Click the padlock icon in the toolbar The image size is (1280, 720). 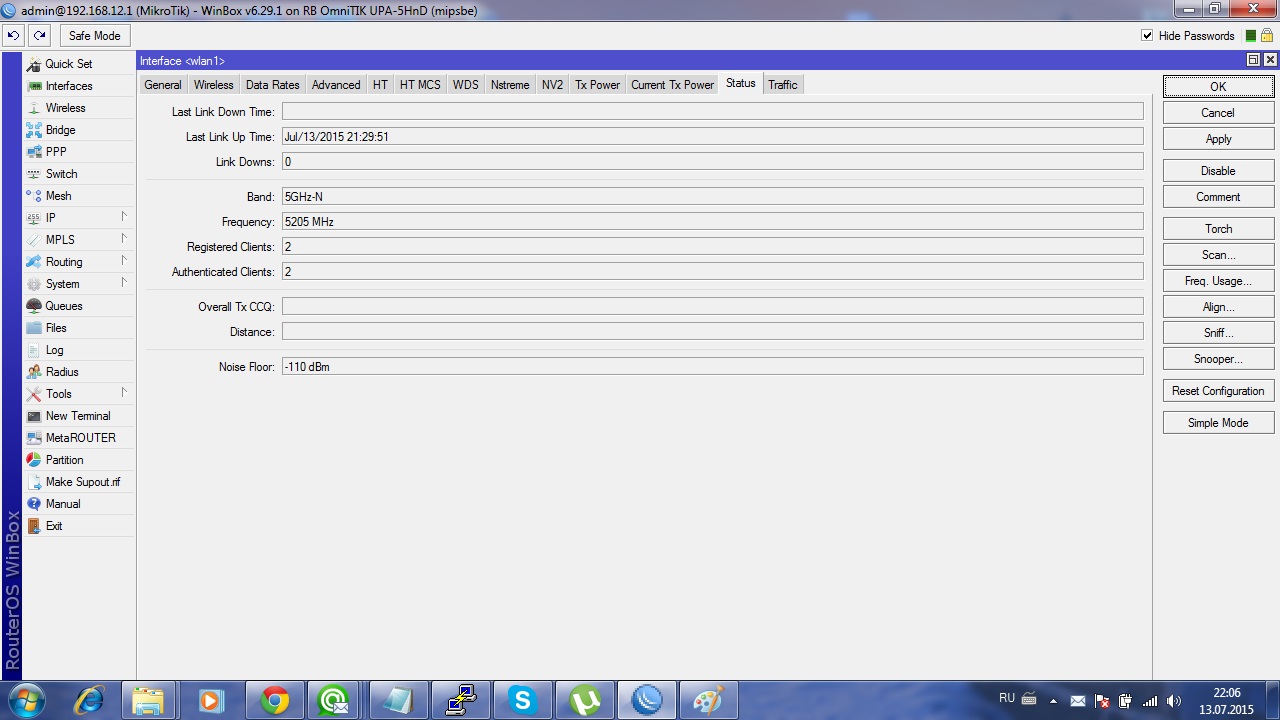pyautogui.click(x=1266, y=36)
